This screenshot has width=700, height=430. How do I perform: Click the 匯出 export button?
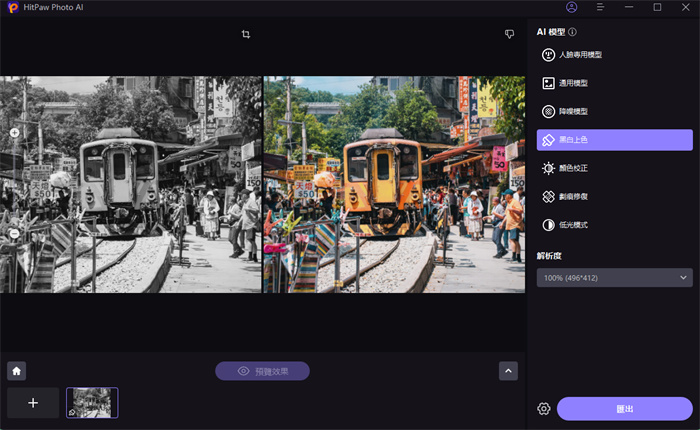624,409
